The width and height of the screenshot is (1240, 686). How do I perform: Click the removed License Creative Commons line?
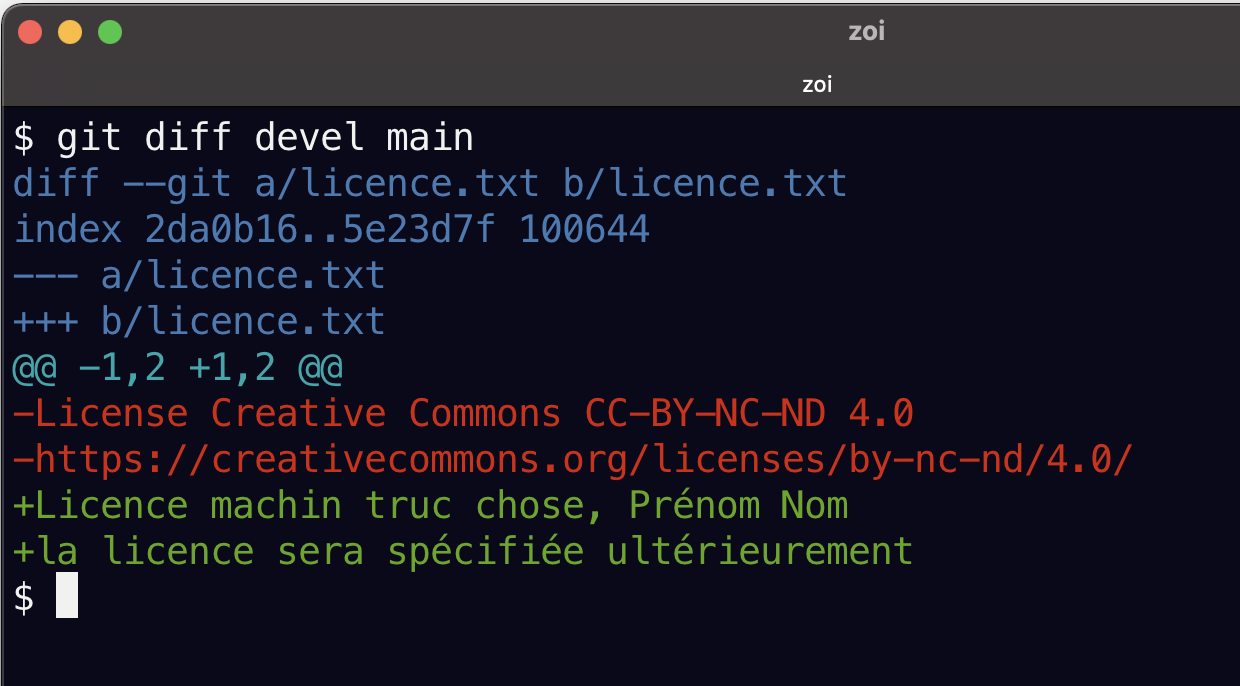point(463,413)
